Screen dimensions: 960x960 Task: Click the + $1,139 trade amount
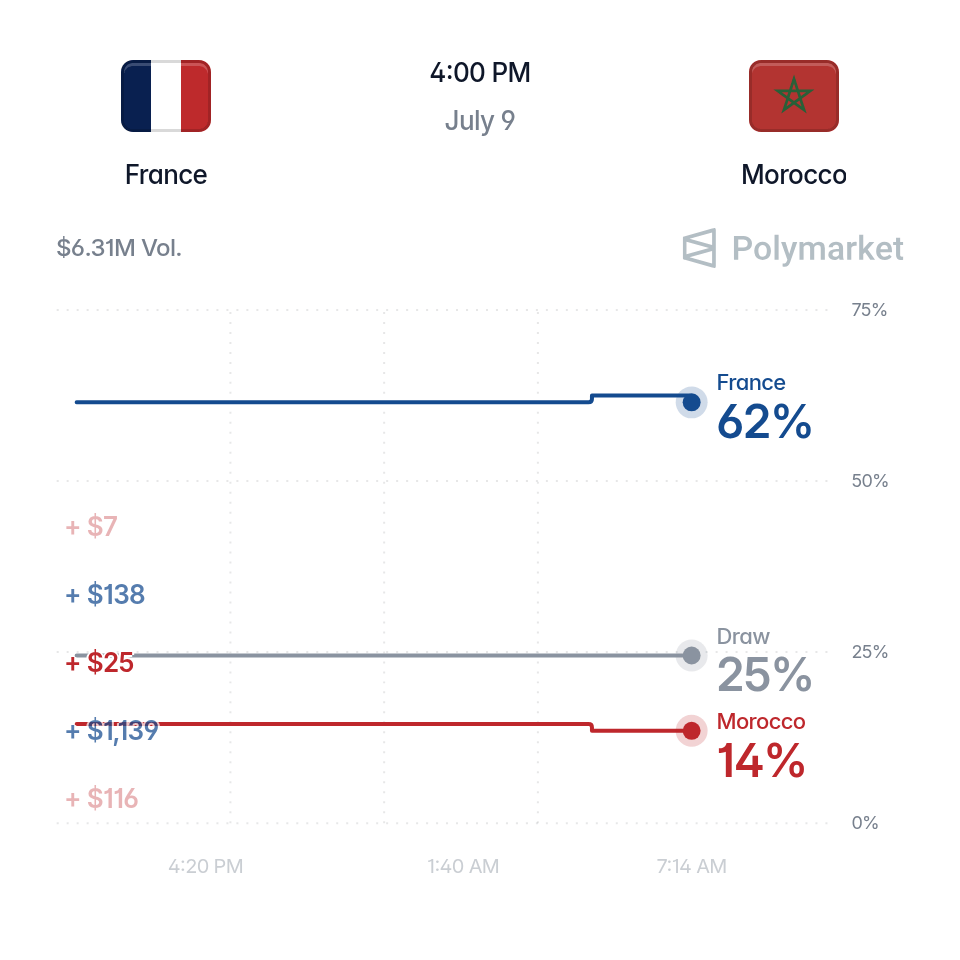112,730
